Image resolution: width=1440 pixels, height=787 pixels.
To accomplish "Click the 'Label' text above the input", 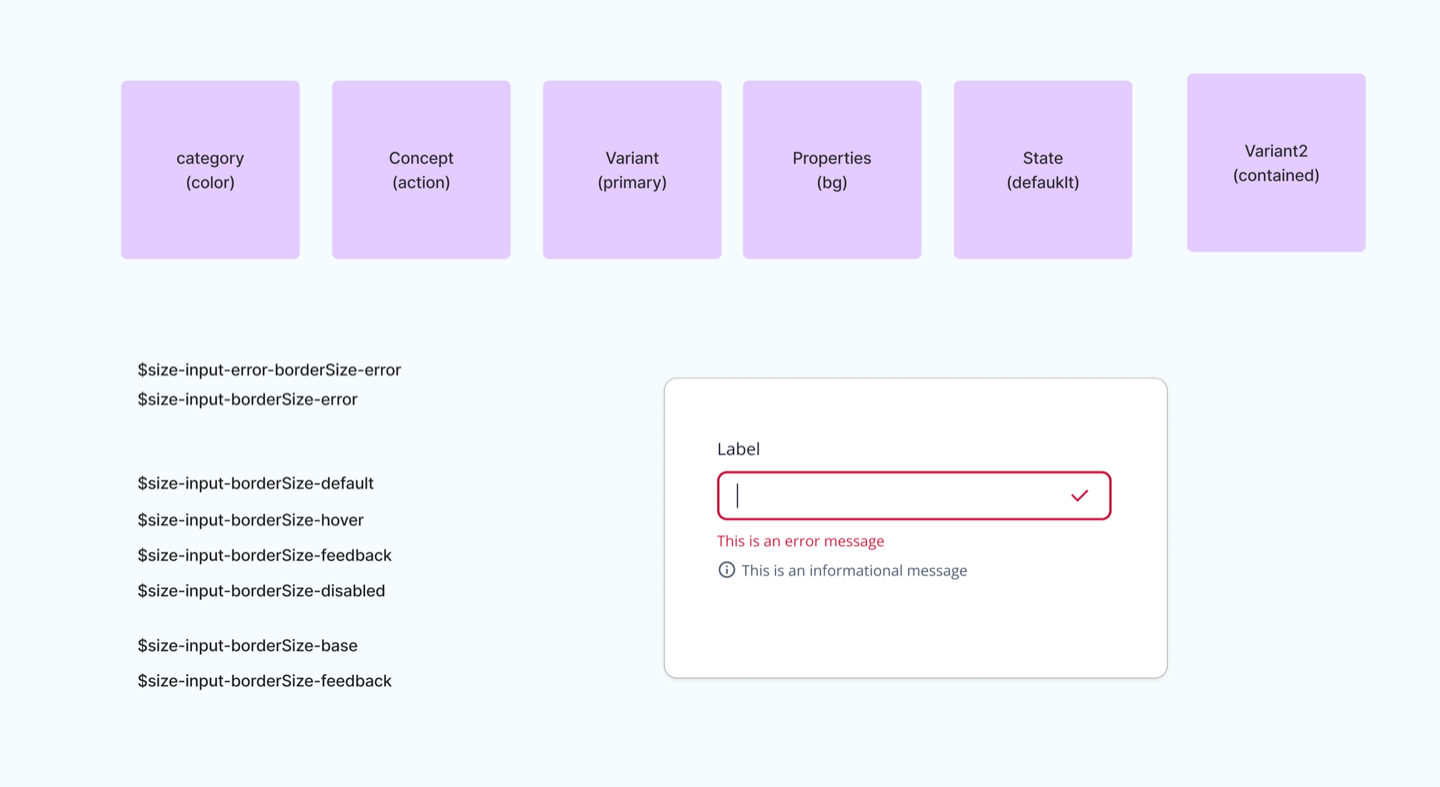I will click(x=738, y=449).
